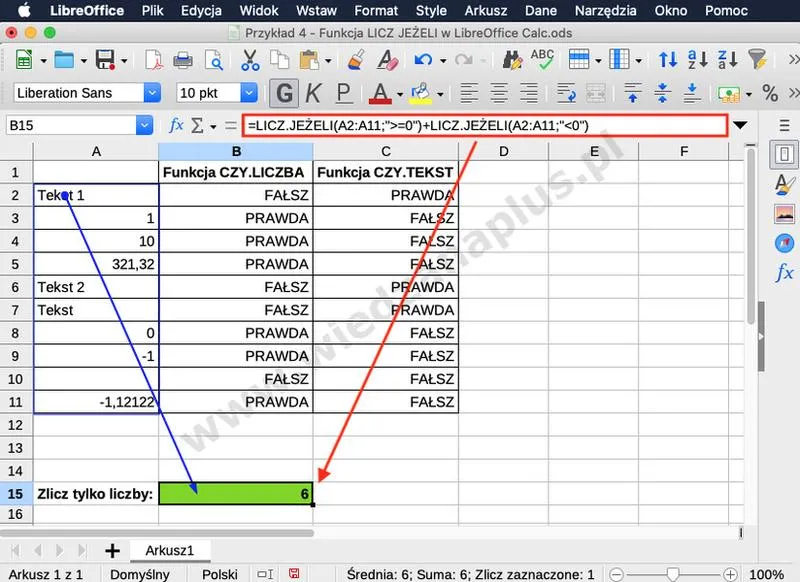Toggle Bold formatting G button
Screen dimensions: 800x582
pos(284,93)
